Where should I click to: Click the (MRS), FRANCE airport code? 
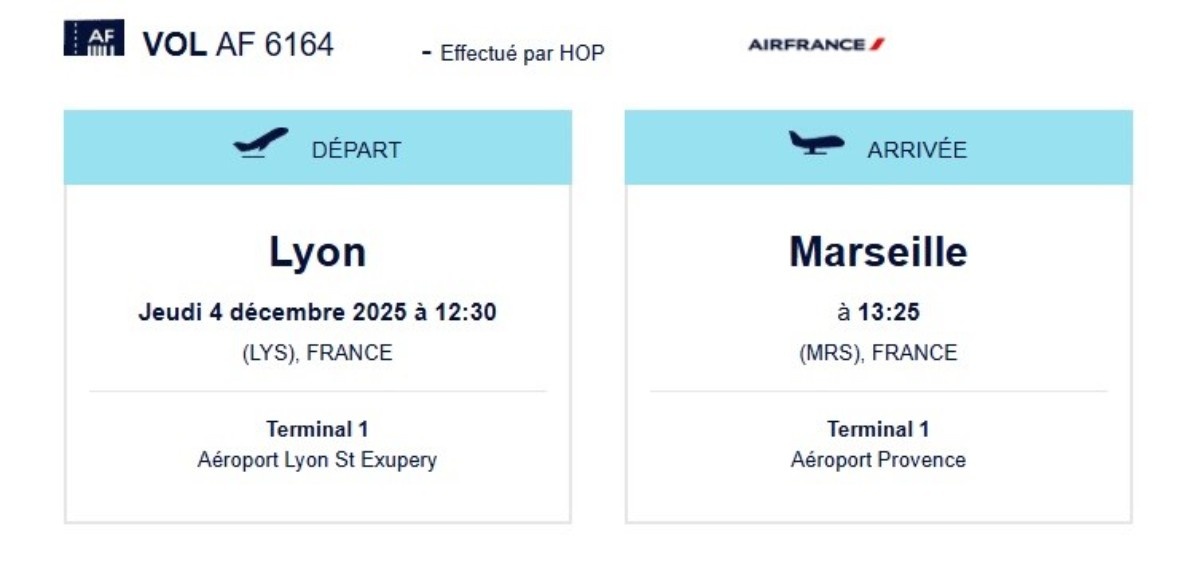(x=878, y=353)
